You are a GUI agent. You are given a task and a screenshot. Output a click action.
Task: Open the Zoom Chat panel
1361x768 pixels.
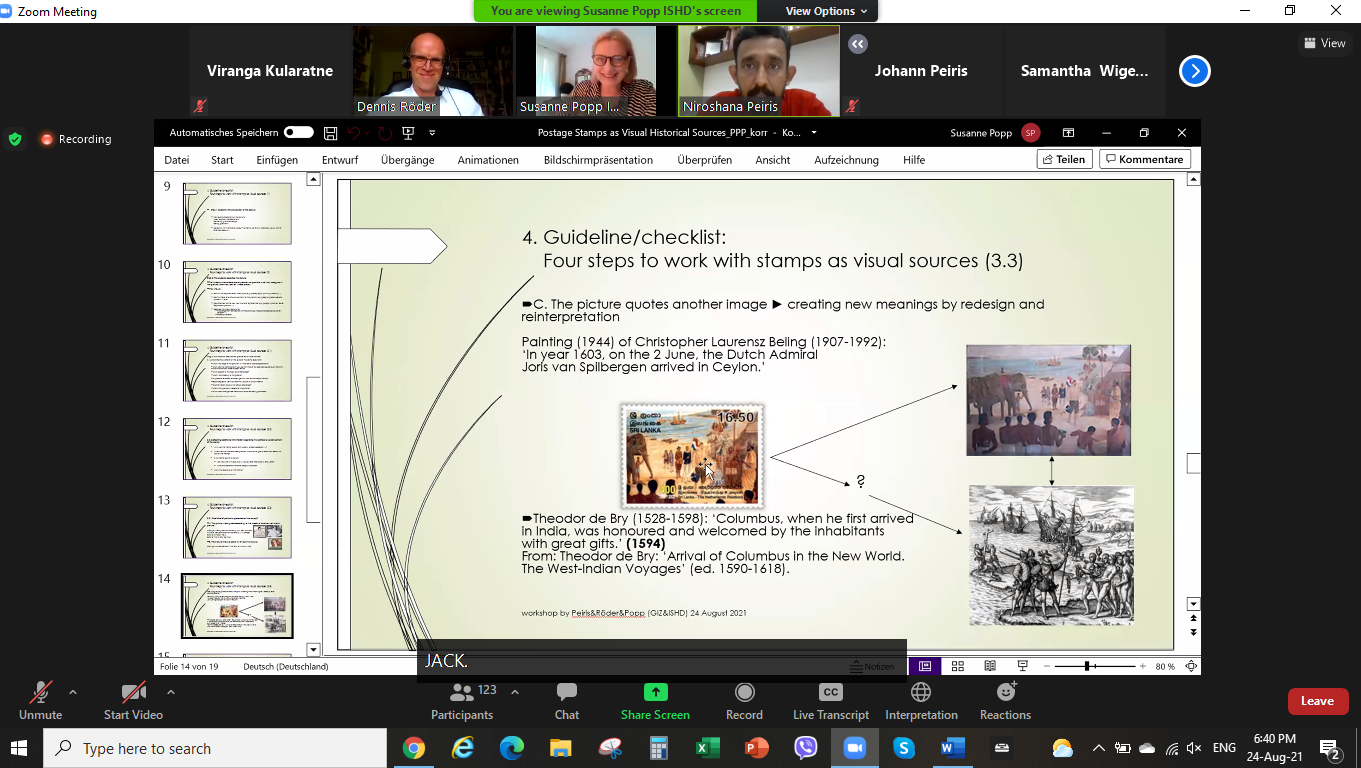pos(567,700)
